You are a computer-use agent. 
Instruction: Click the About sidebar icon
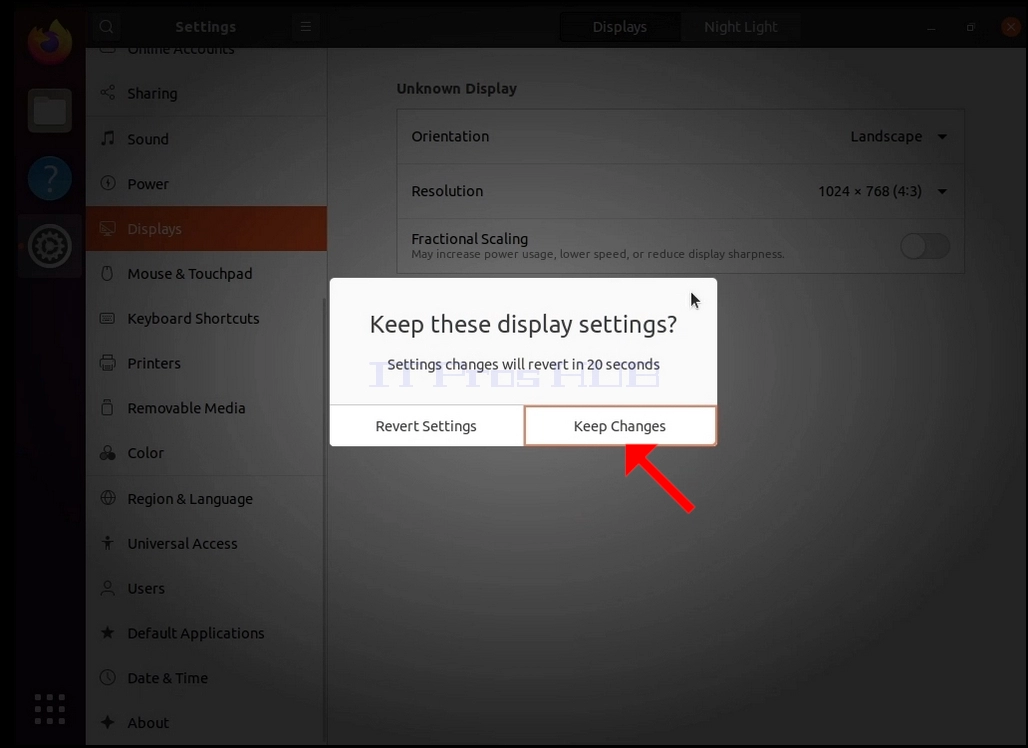(x=108, y=722)
